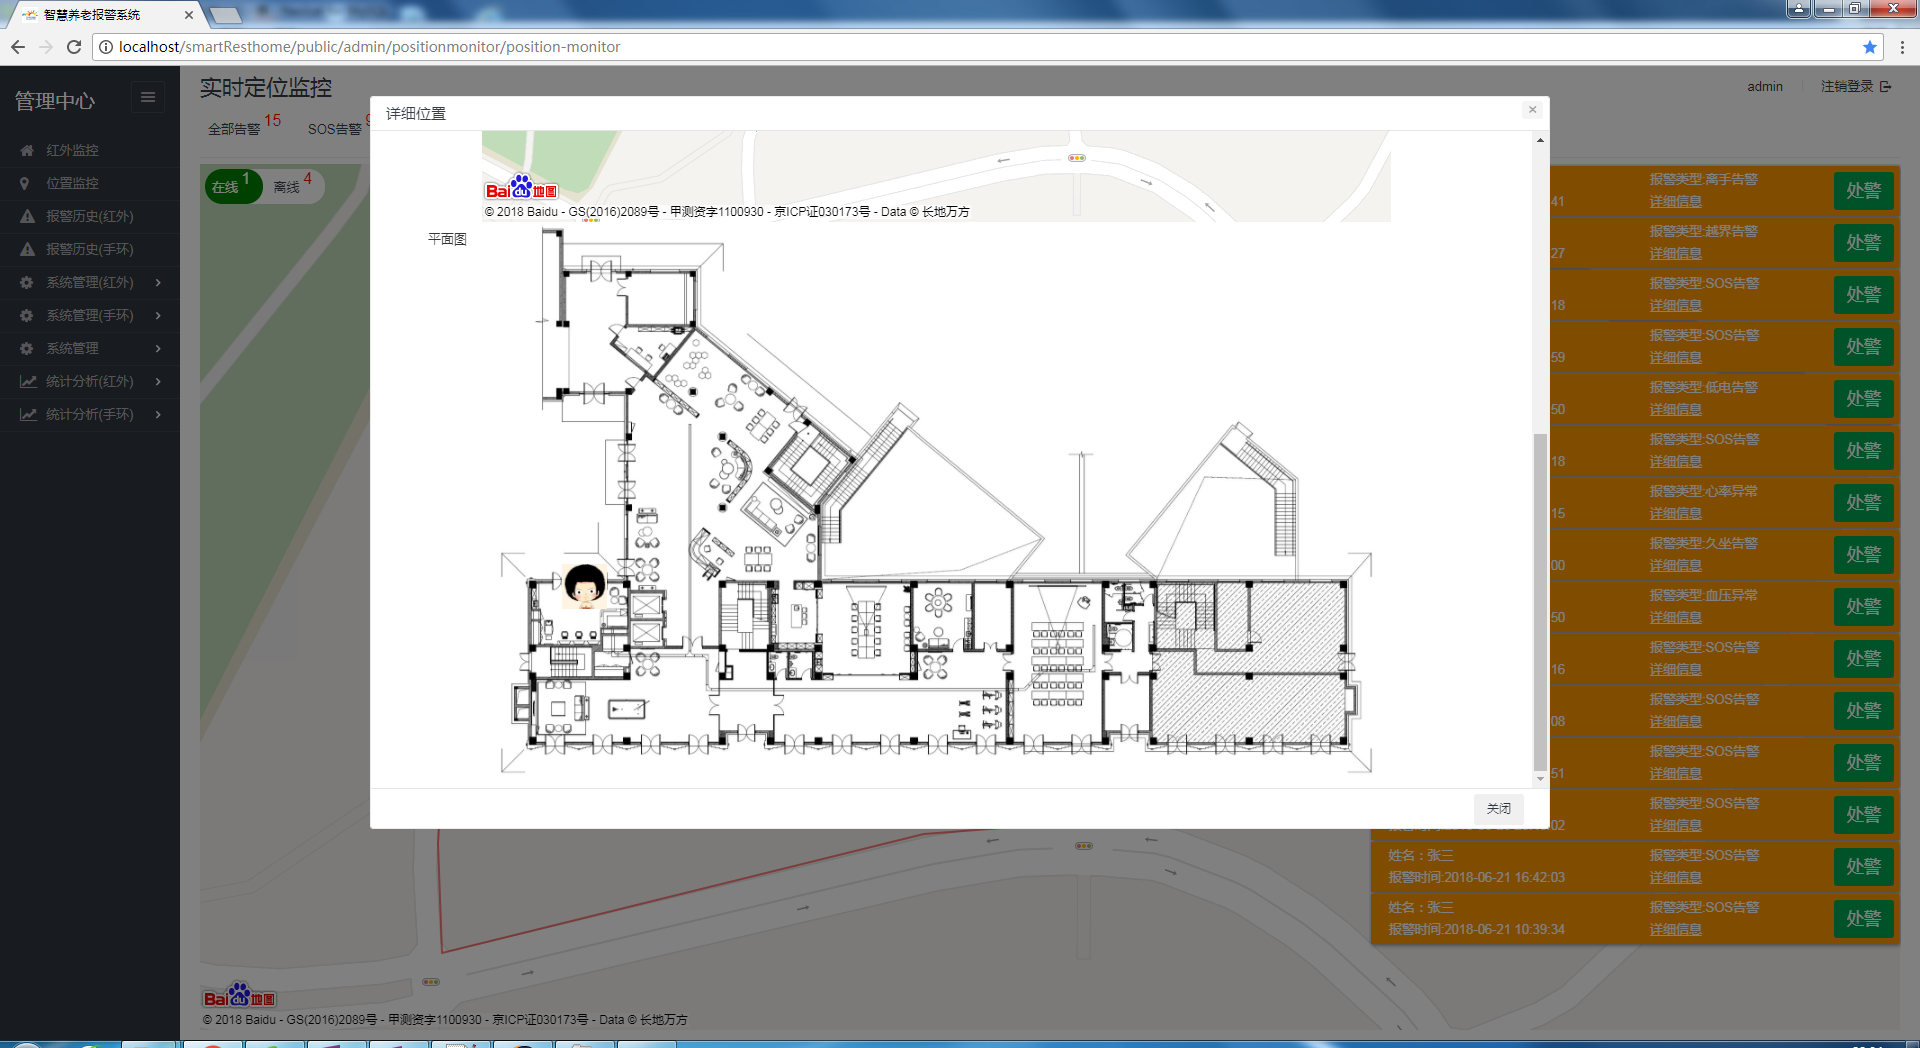This screenshot has height=1048, width=1920.
Task: Expand 系统管理(红外) submenu
Action: 90,282
